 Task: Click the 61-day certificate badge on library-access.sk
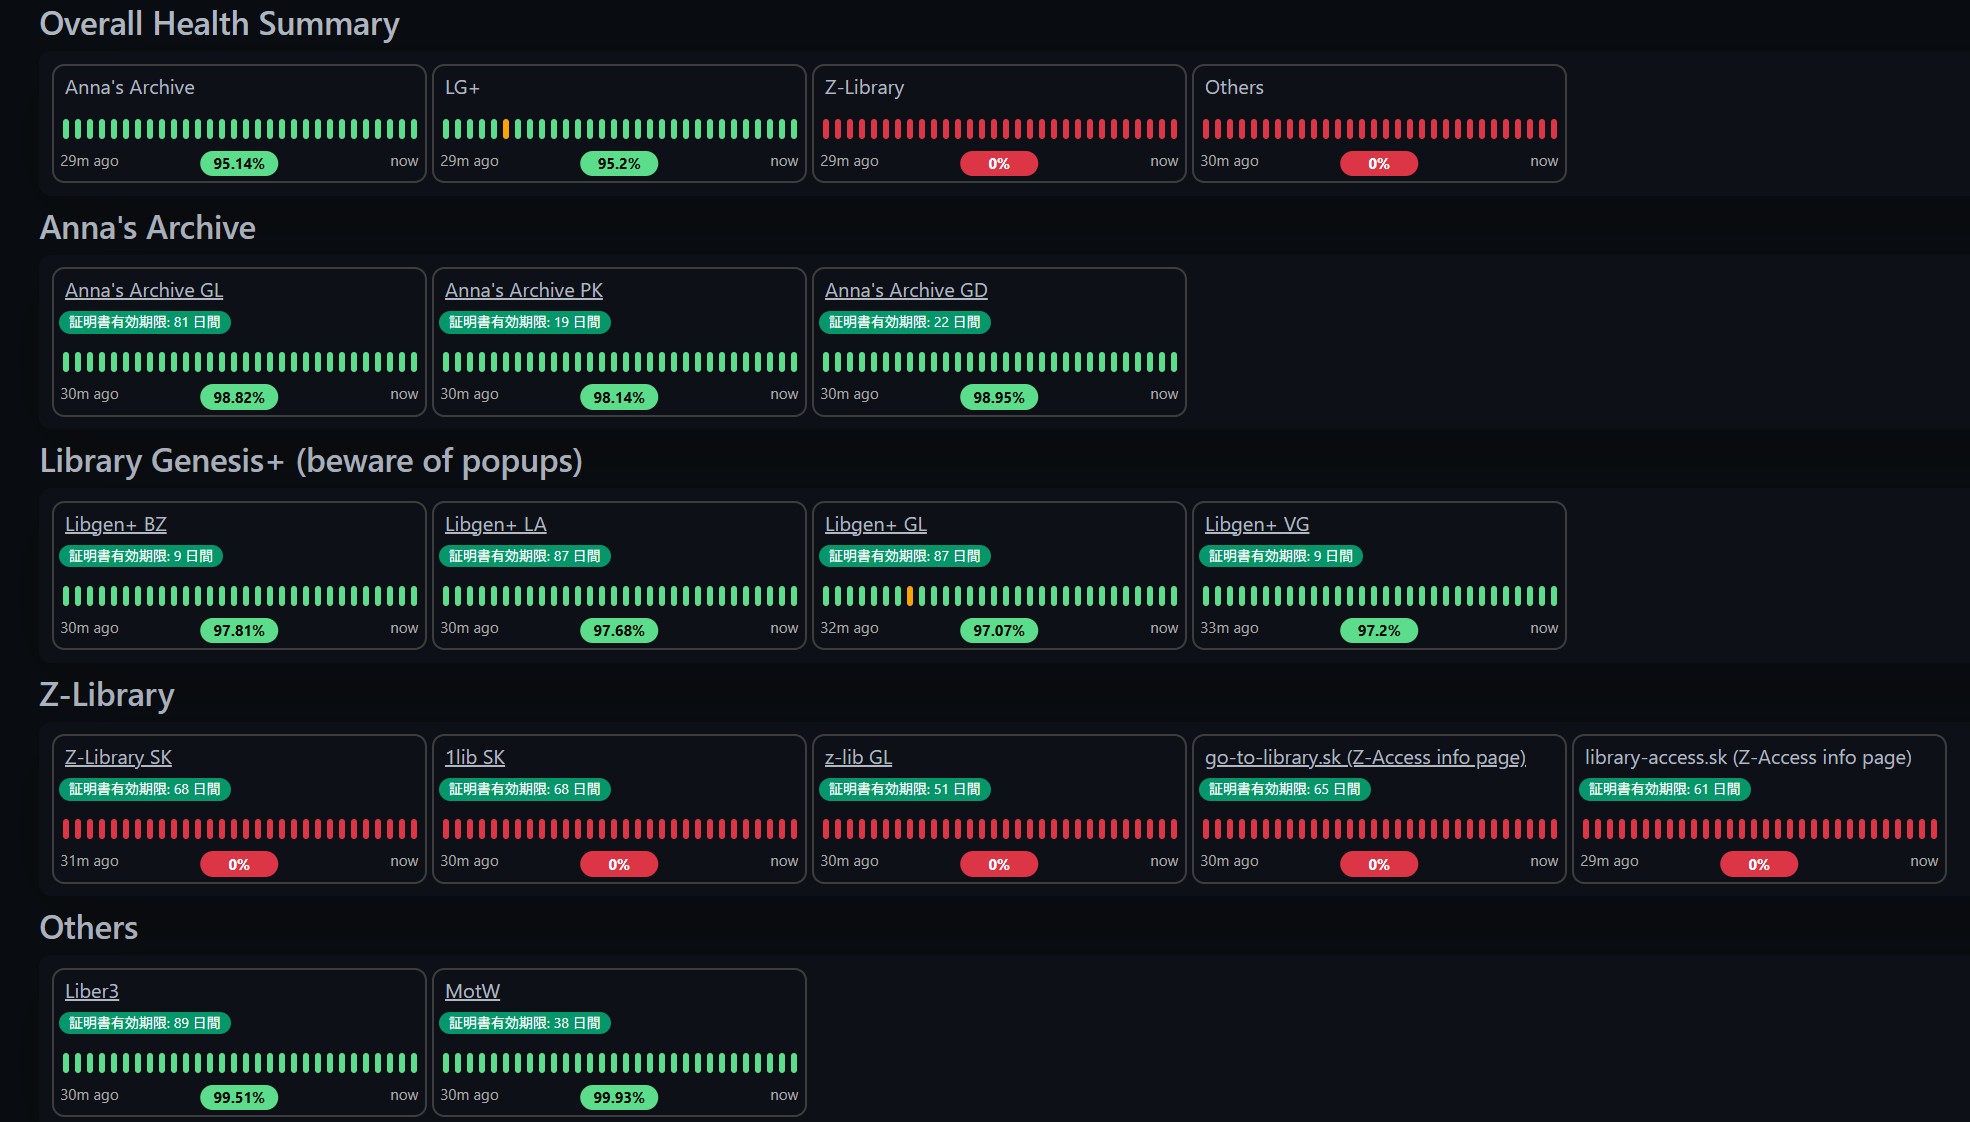pyautogui.click(x=1665, y=789)
